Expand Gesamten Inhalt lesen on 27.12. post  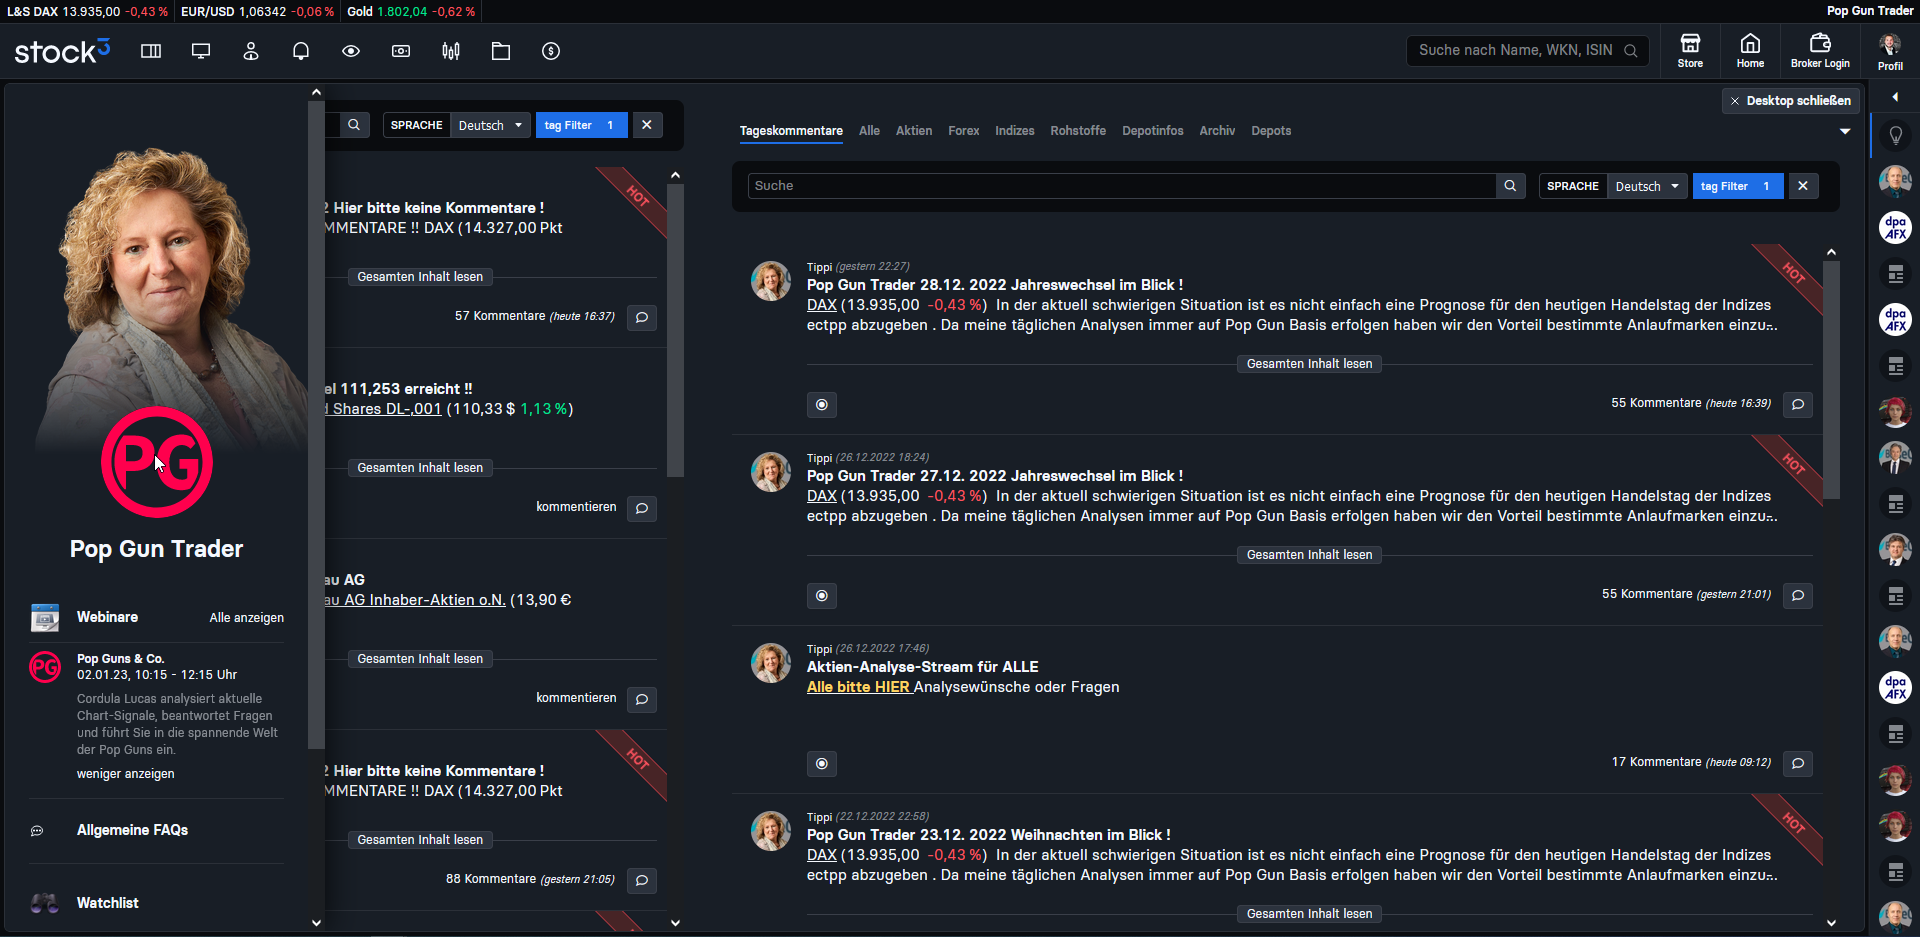pyautogui.click(x=1309, y=555)
